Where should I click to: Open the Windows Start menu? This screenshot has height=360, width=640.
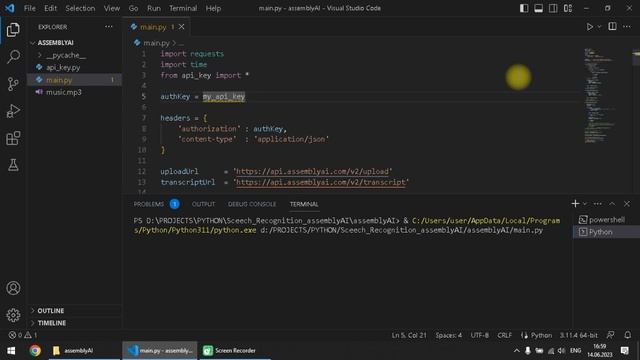click(x=11, y=351)
